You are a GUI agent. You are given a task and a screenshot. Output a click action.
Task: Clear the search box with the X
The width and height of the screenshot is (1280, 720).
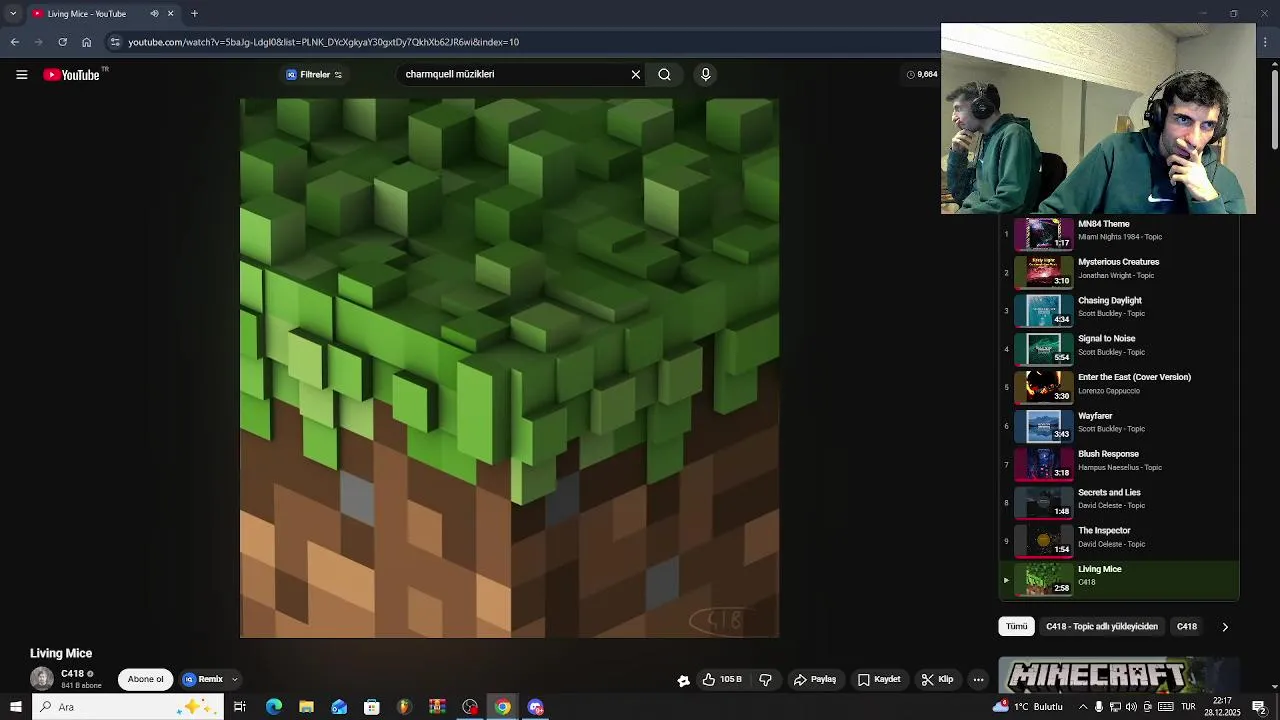(635, 74)
